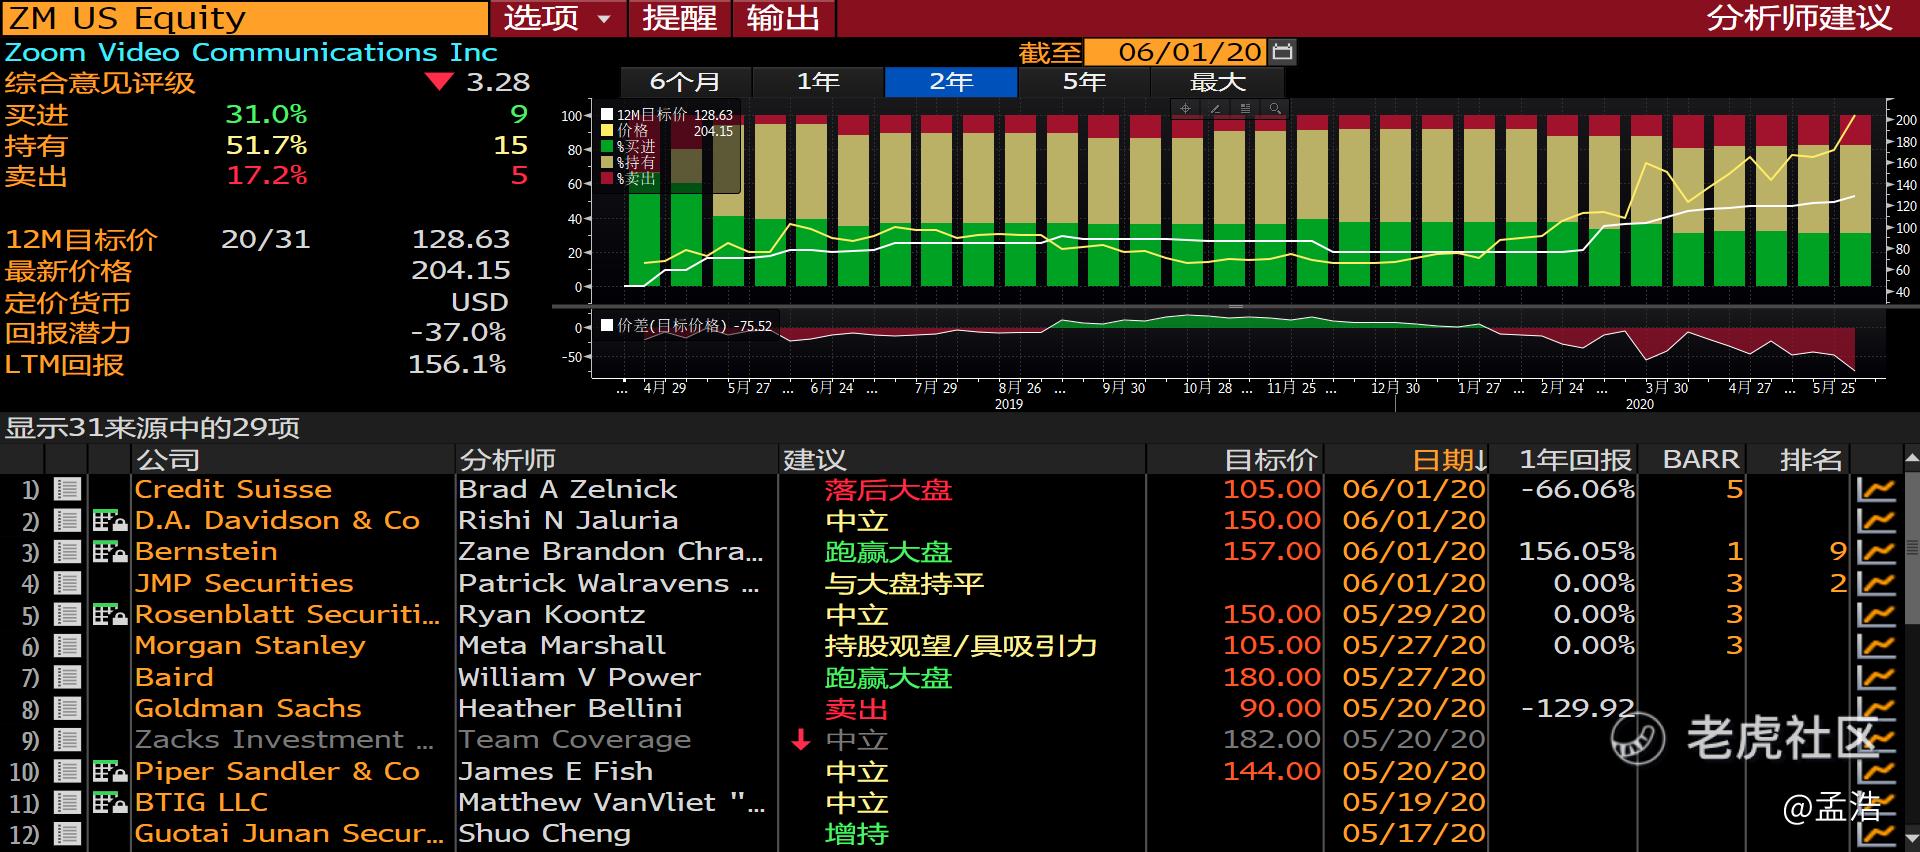Activate the chart crosshair tool
This screenshot has height=852, width=1920.
pos(1185,108)
